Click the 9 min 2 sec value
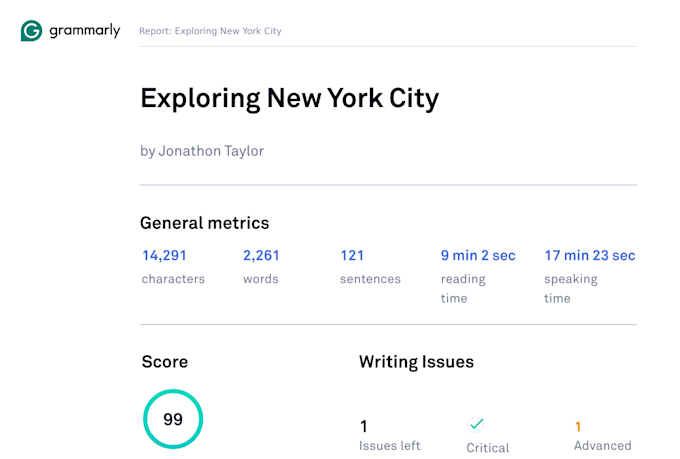This screenshot has height=459, width=680. 478,256
